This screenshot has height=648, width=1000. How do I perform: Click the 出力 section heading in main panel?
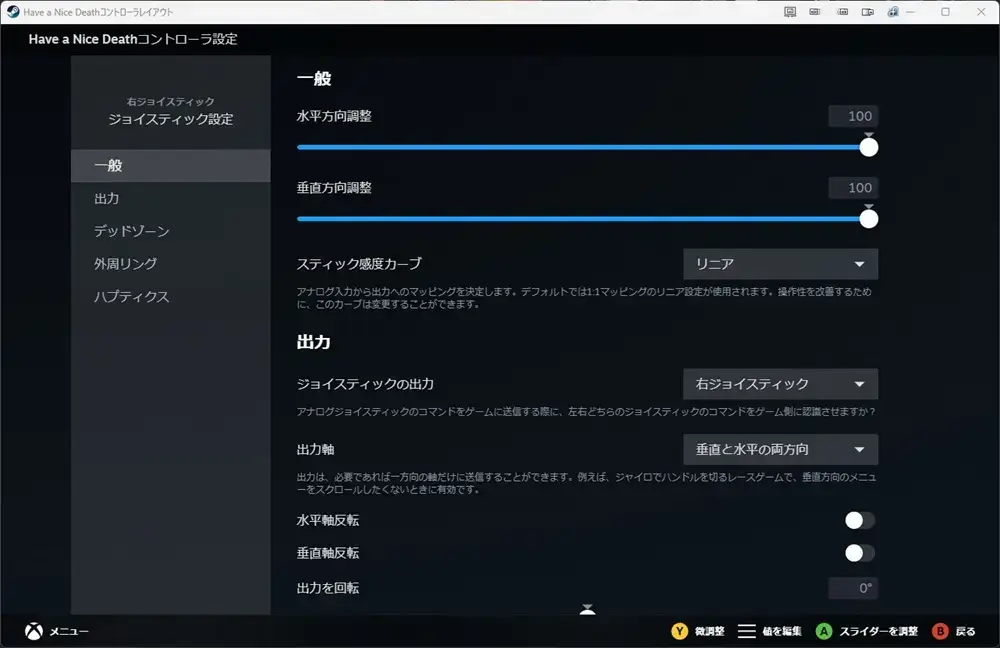[x=313, y=342]
